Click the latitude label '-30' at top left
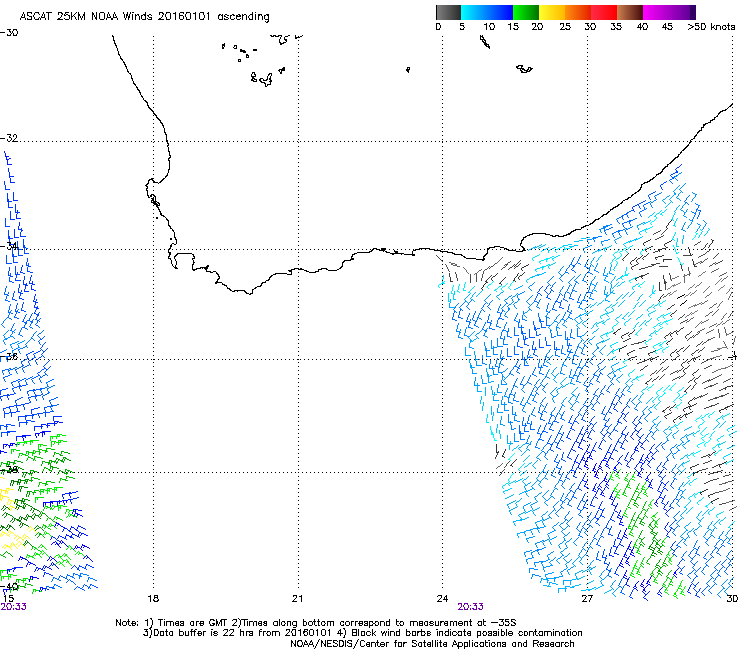Image resolution: width=740 pixels, height=650 pixels. (x=9, y=33)
